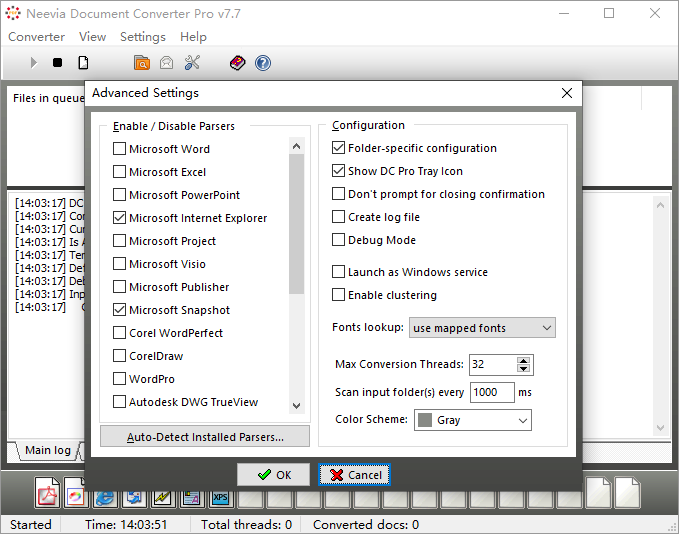Enable clustering checkbox

tap(338, 295)
